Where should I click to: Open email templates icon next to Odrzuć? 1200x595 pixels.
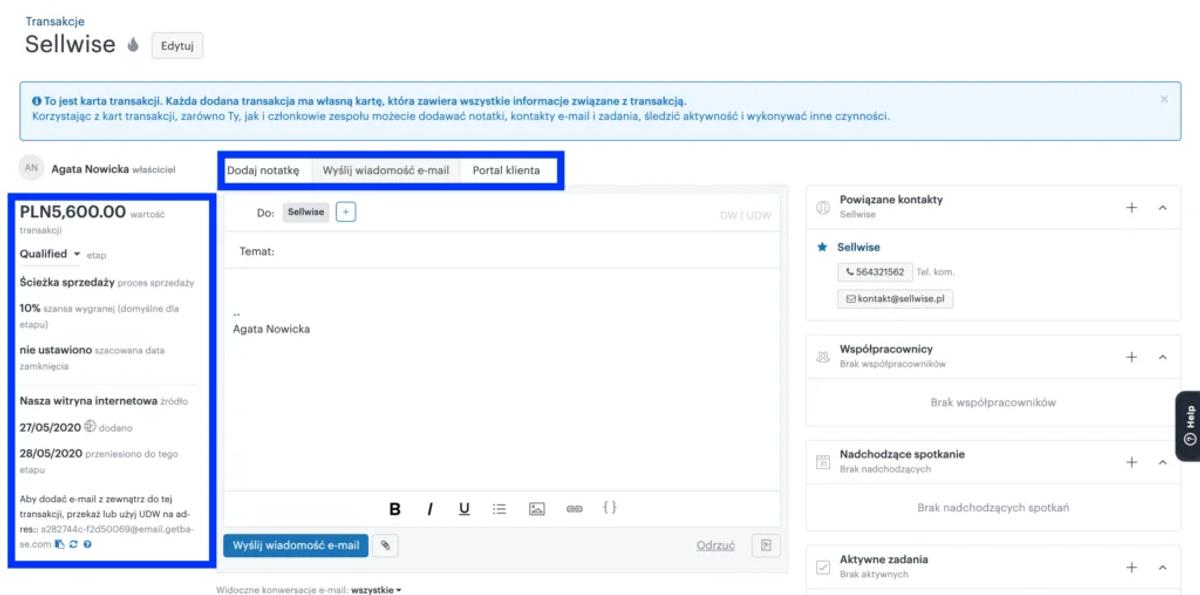766,545
